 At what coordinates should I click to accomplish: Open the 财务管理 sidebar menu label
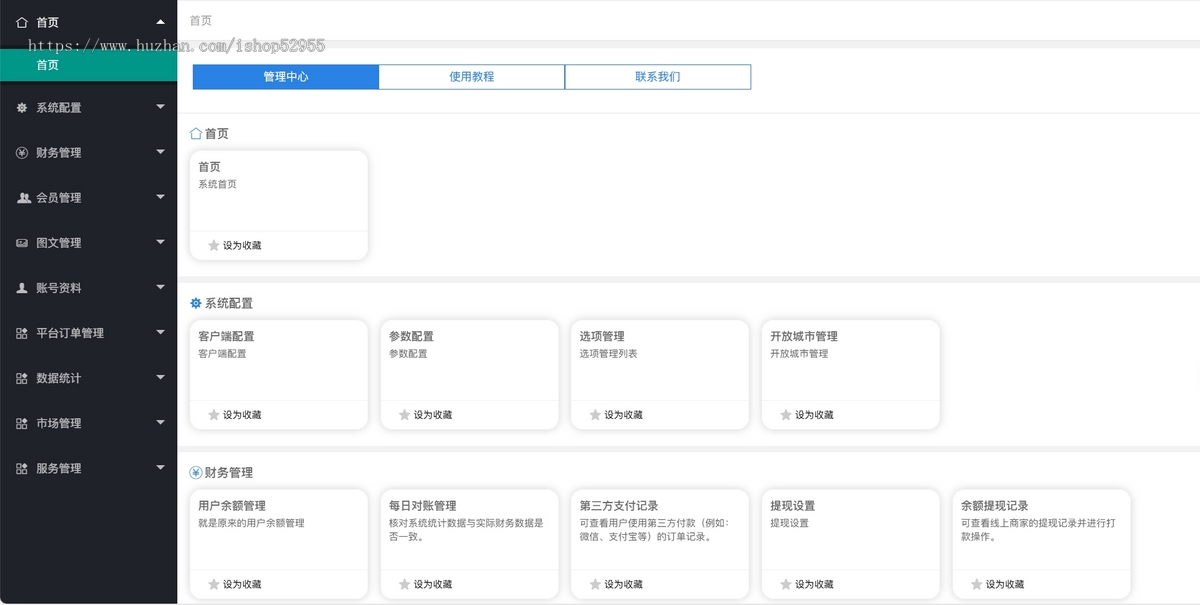pyautogui.click(x=59, y=152)
